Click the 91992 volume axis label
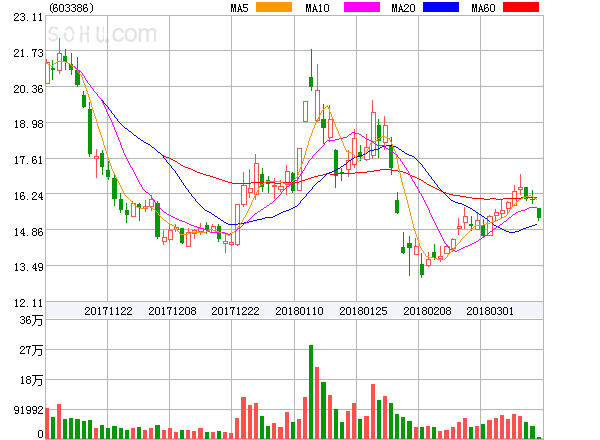Image resolution: width=600 pixels, height=440 pixels. coord(28,410)
